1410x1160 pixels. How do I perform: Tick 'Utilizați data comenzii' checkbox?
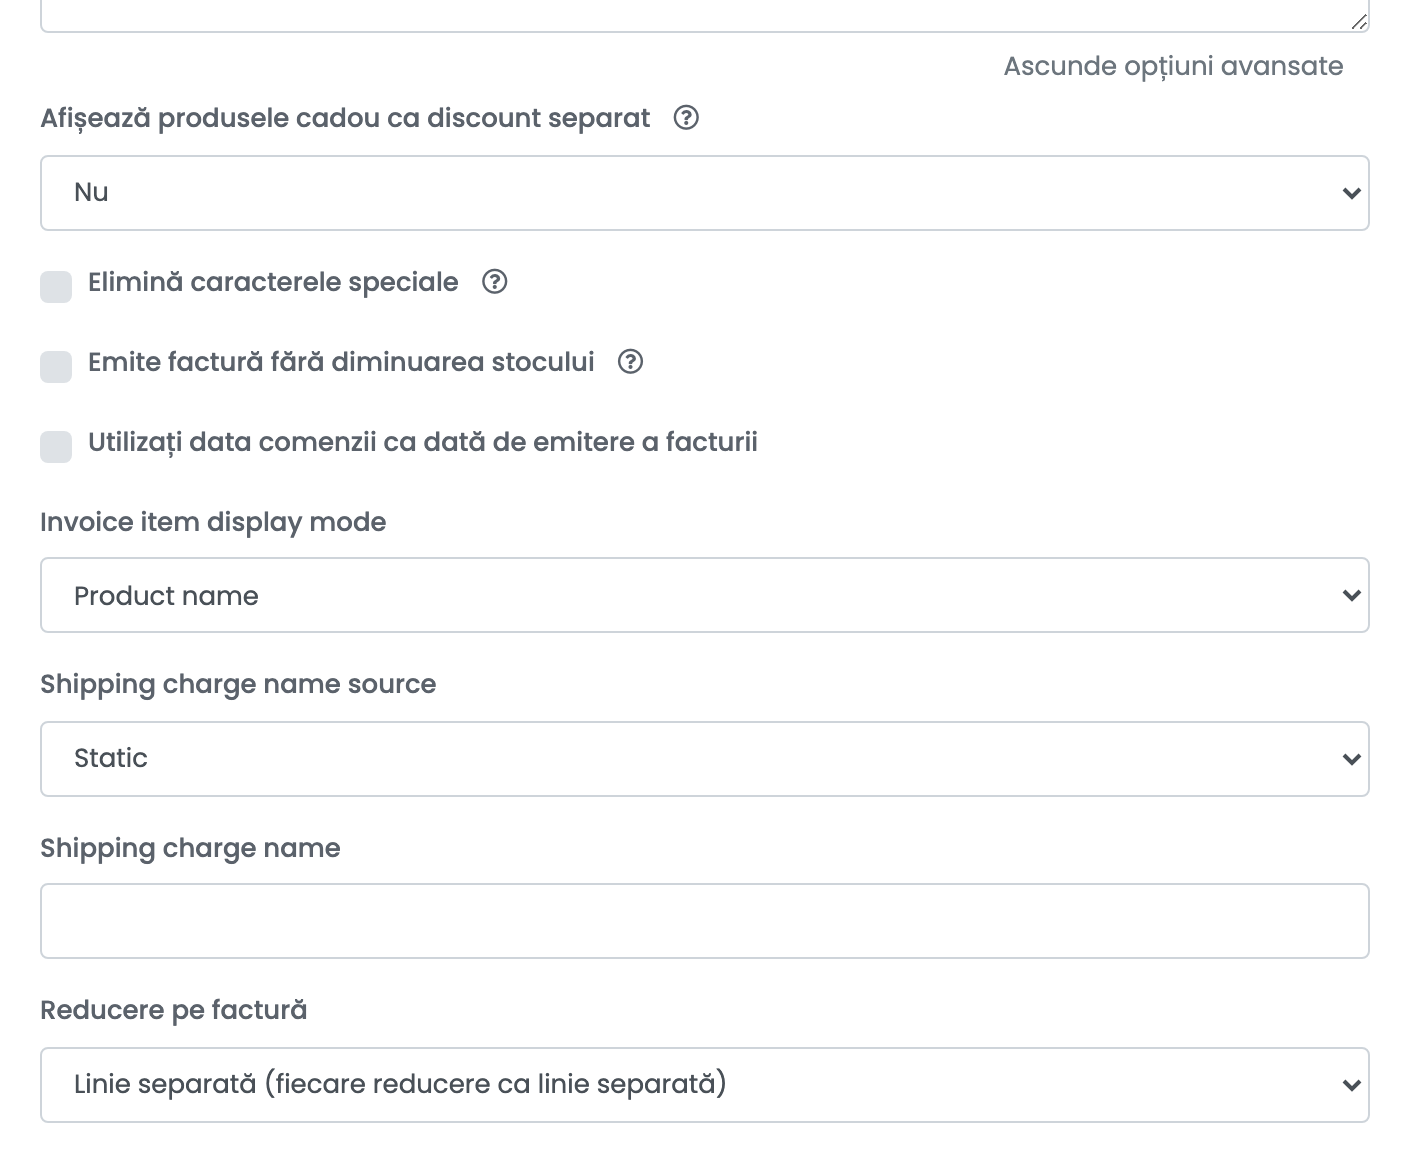click(x=56, y=446)
